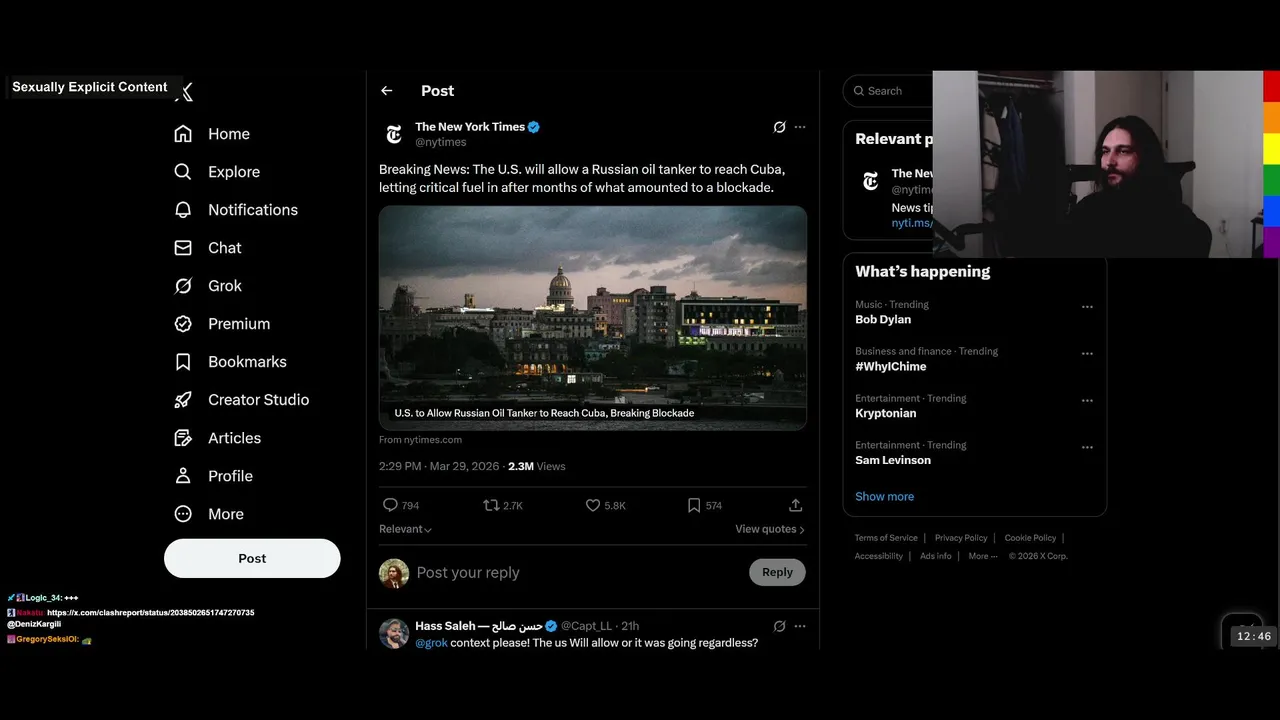Open Cookie Policy footer link

click(1030, 538)
